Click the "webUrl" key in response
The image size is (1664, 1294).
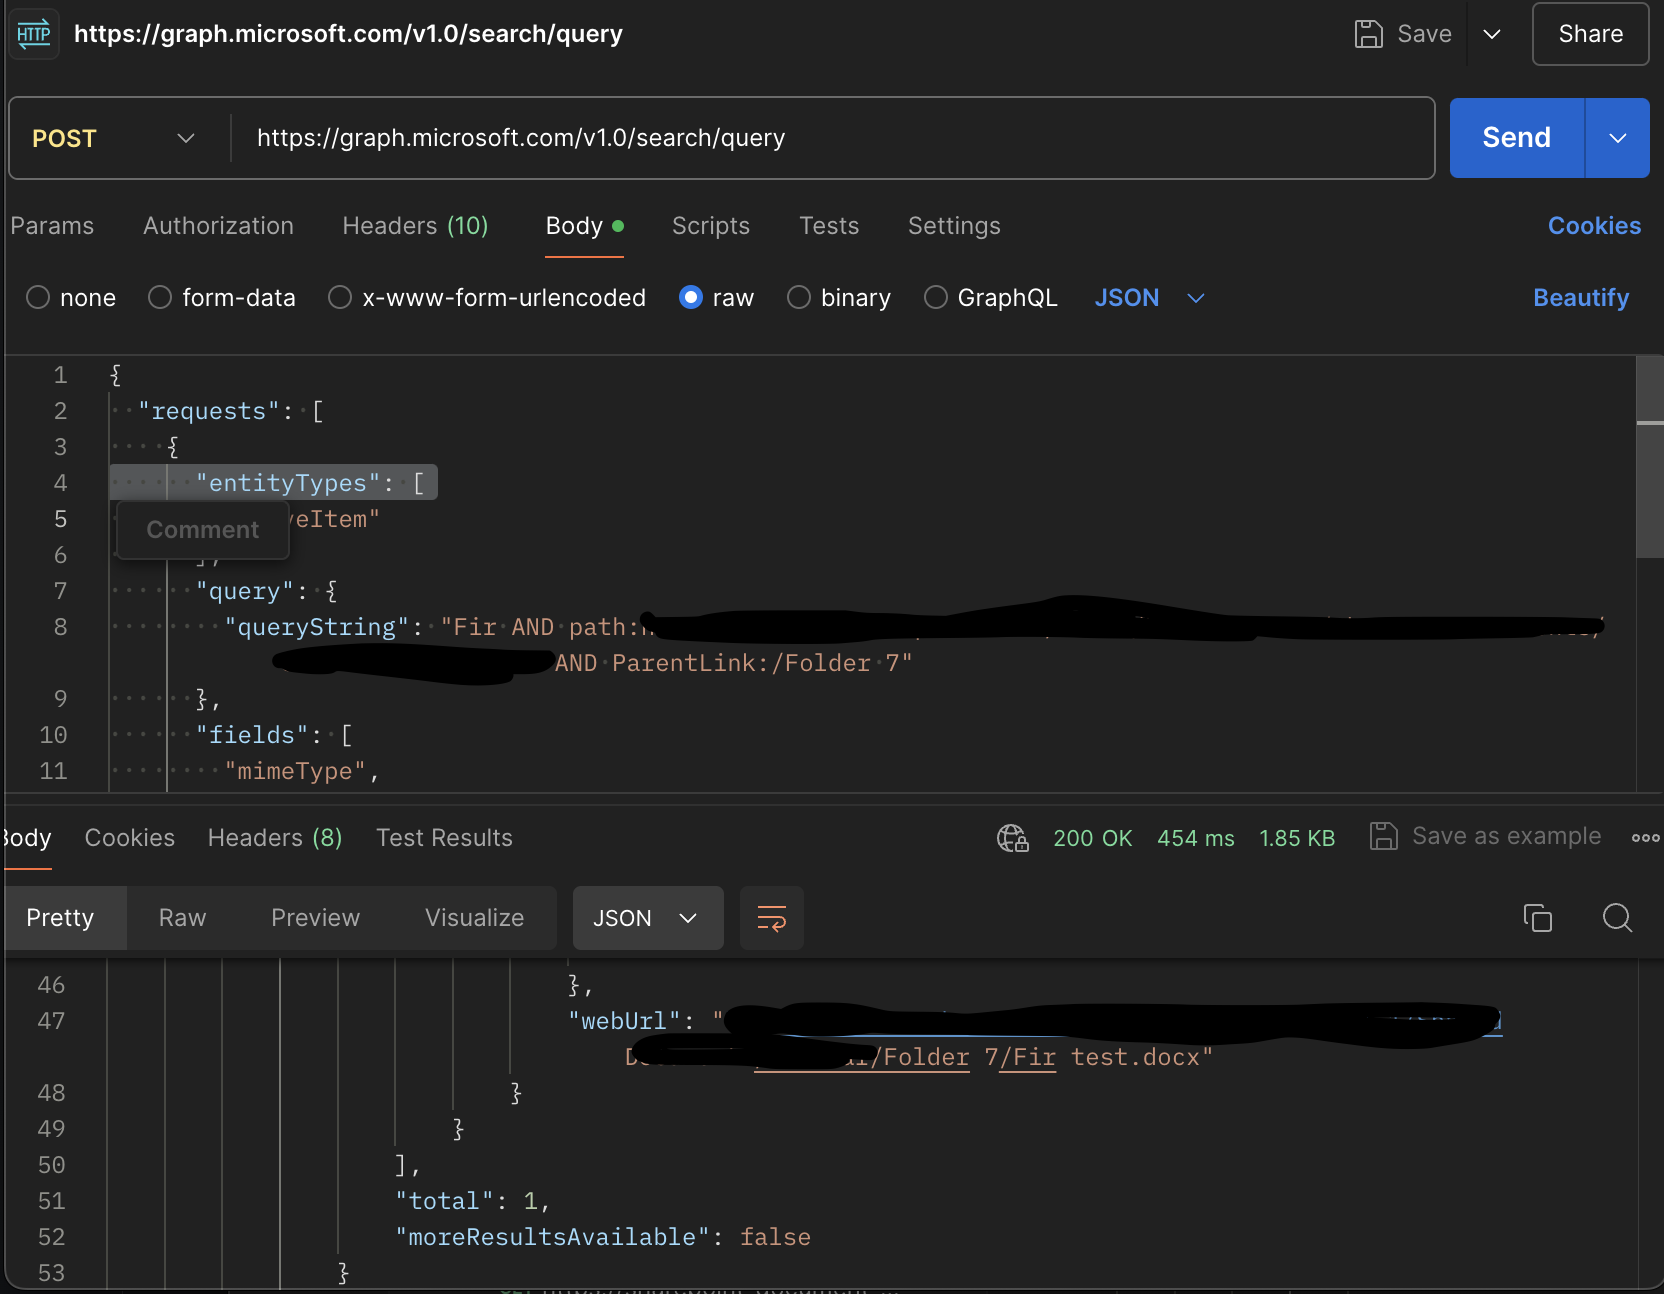(624, 1021)
